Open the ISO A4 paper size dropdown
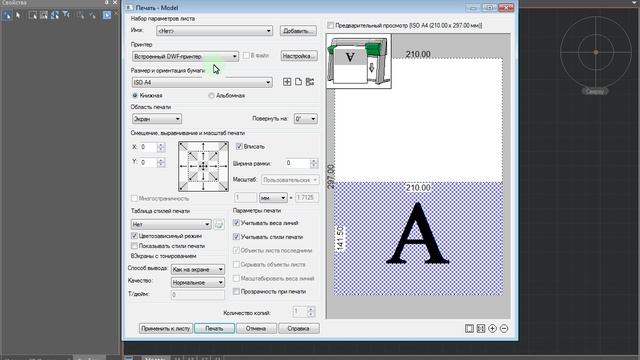This screenshot has width=640, height=360. coord(202,82)
